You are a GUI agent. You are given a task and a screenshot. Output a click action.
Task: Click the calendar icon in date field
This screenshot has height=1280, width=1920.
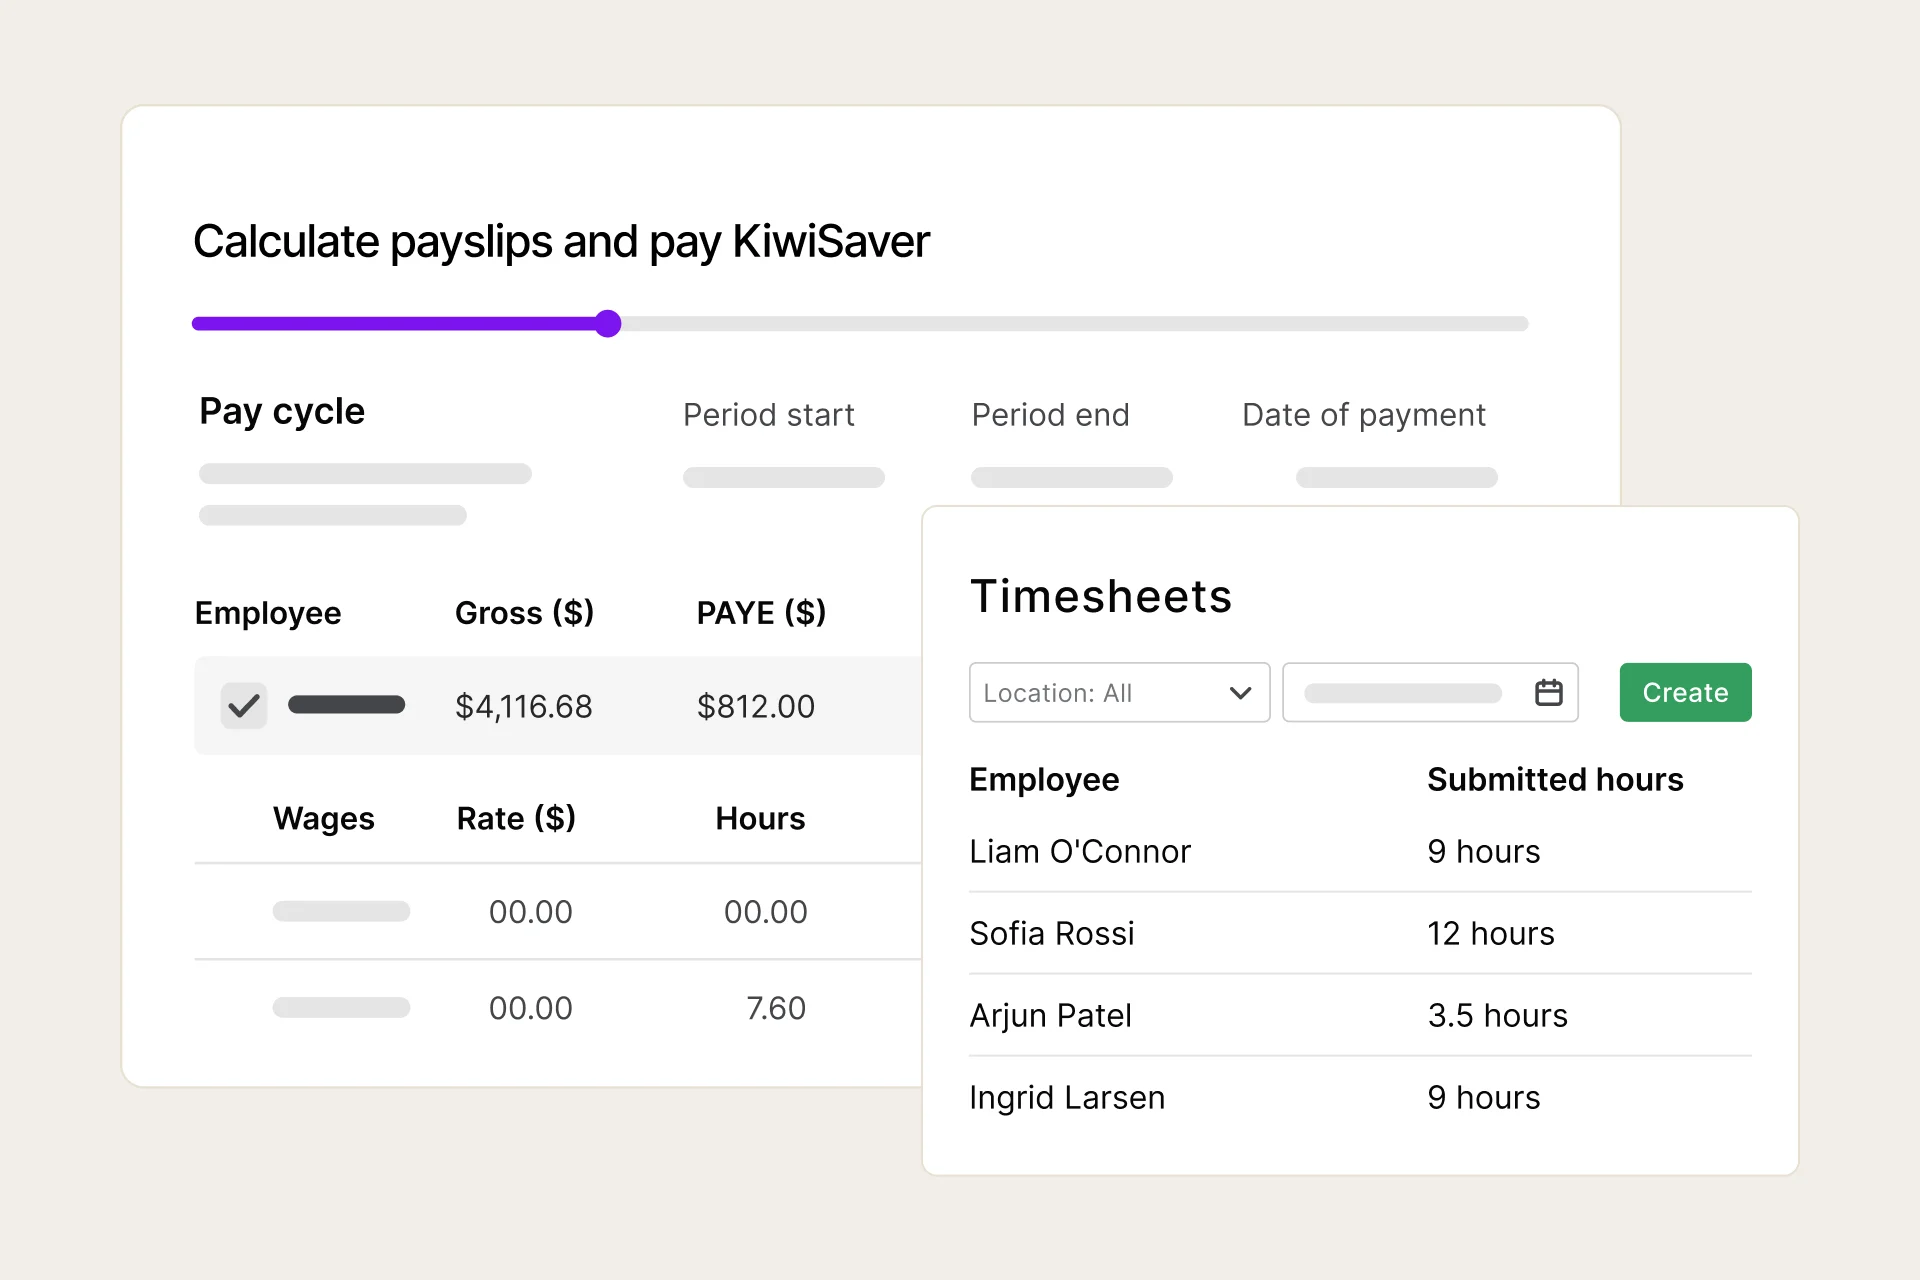tap(1548, 692)
